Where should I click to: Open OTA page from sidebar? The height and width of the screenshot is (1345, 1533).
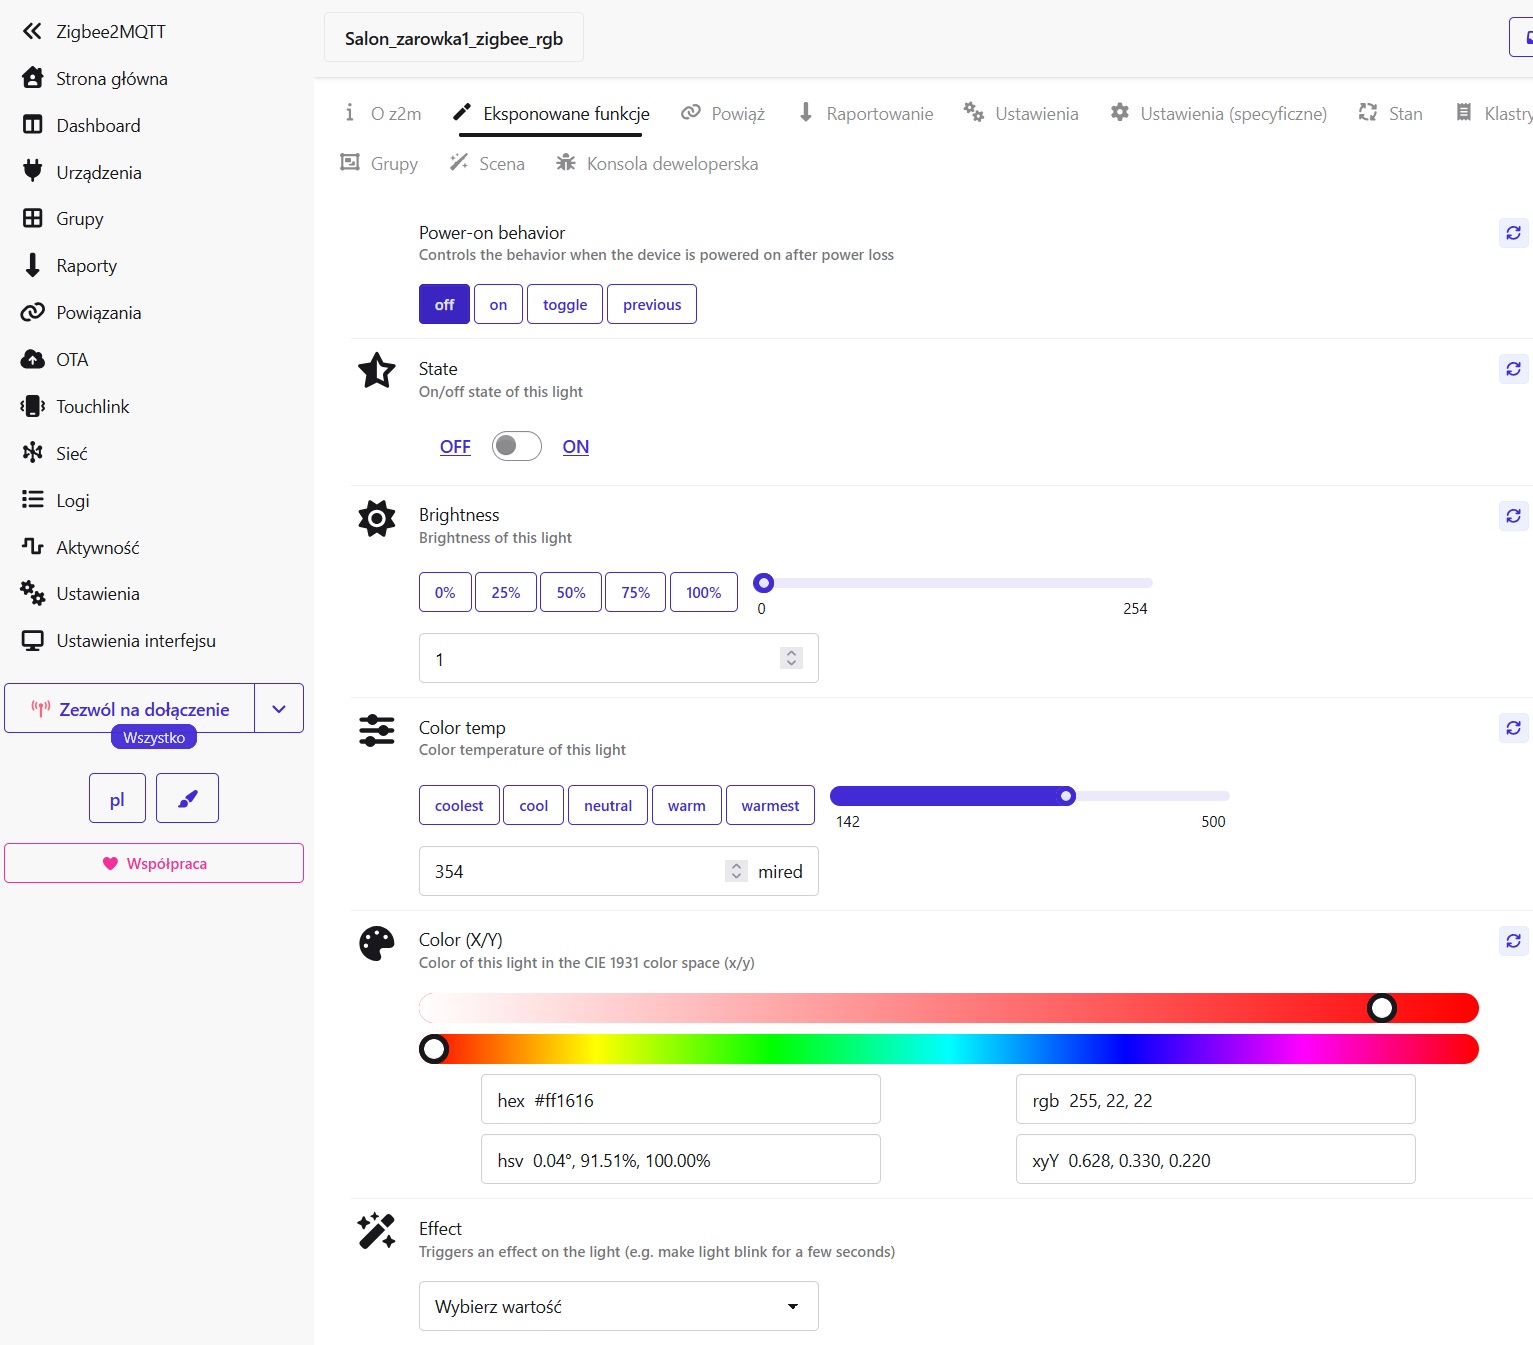(72, 360)
